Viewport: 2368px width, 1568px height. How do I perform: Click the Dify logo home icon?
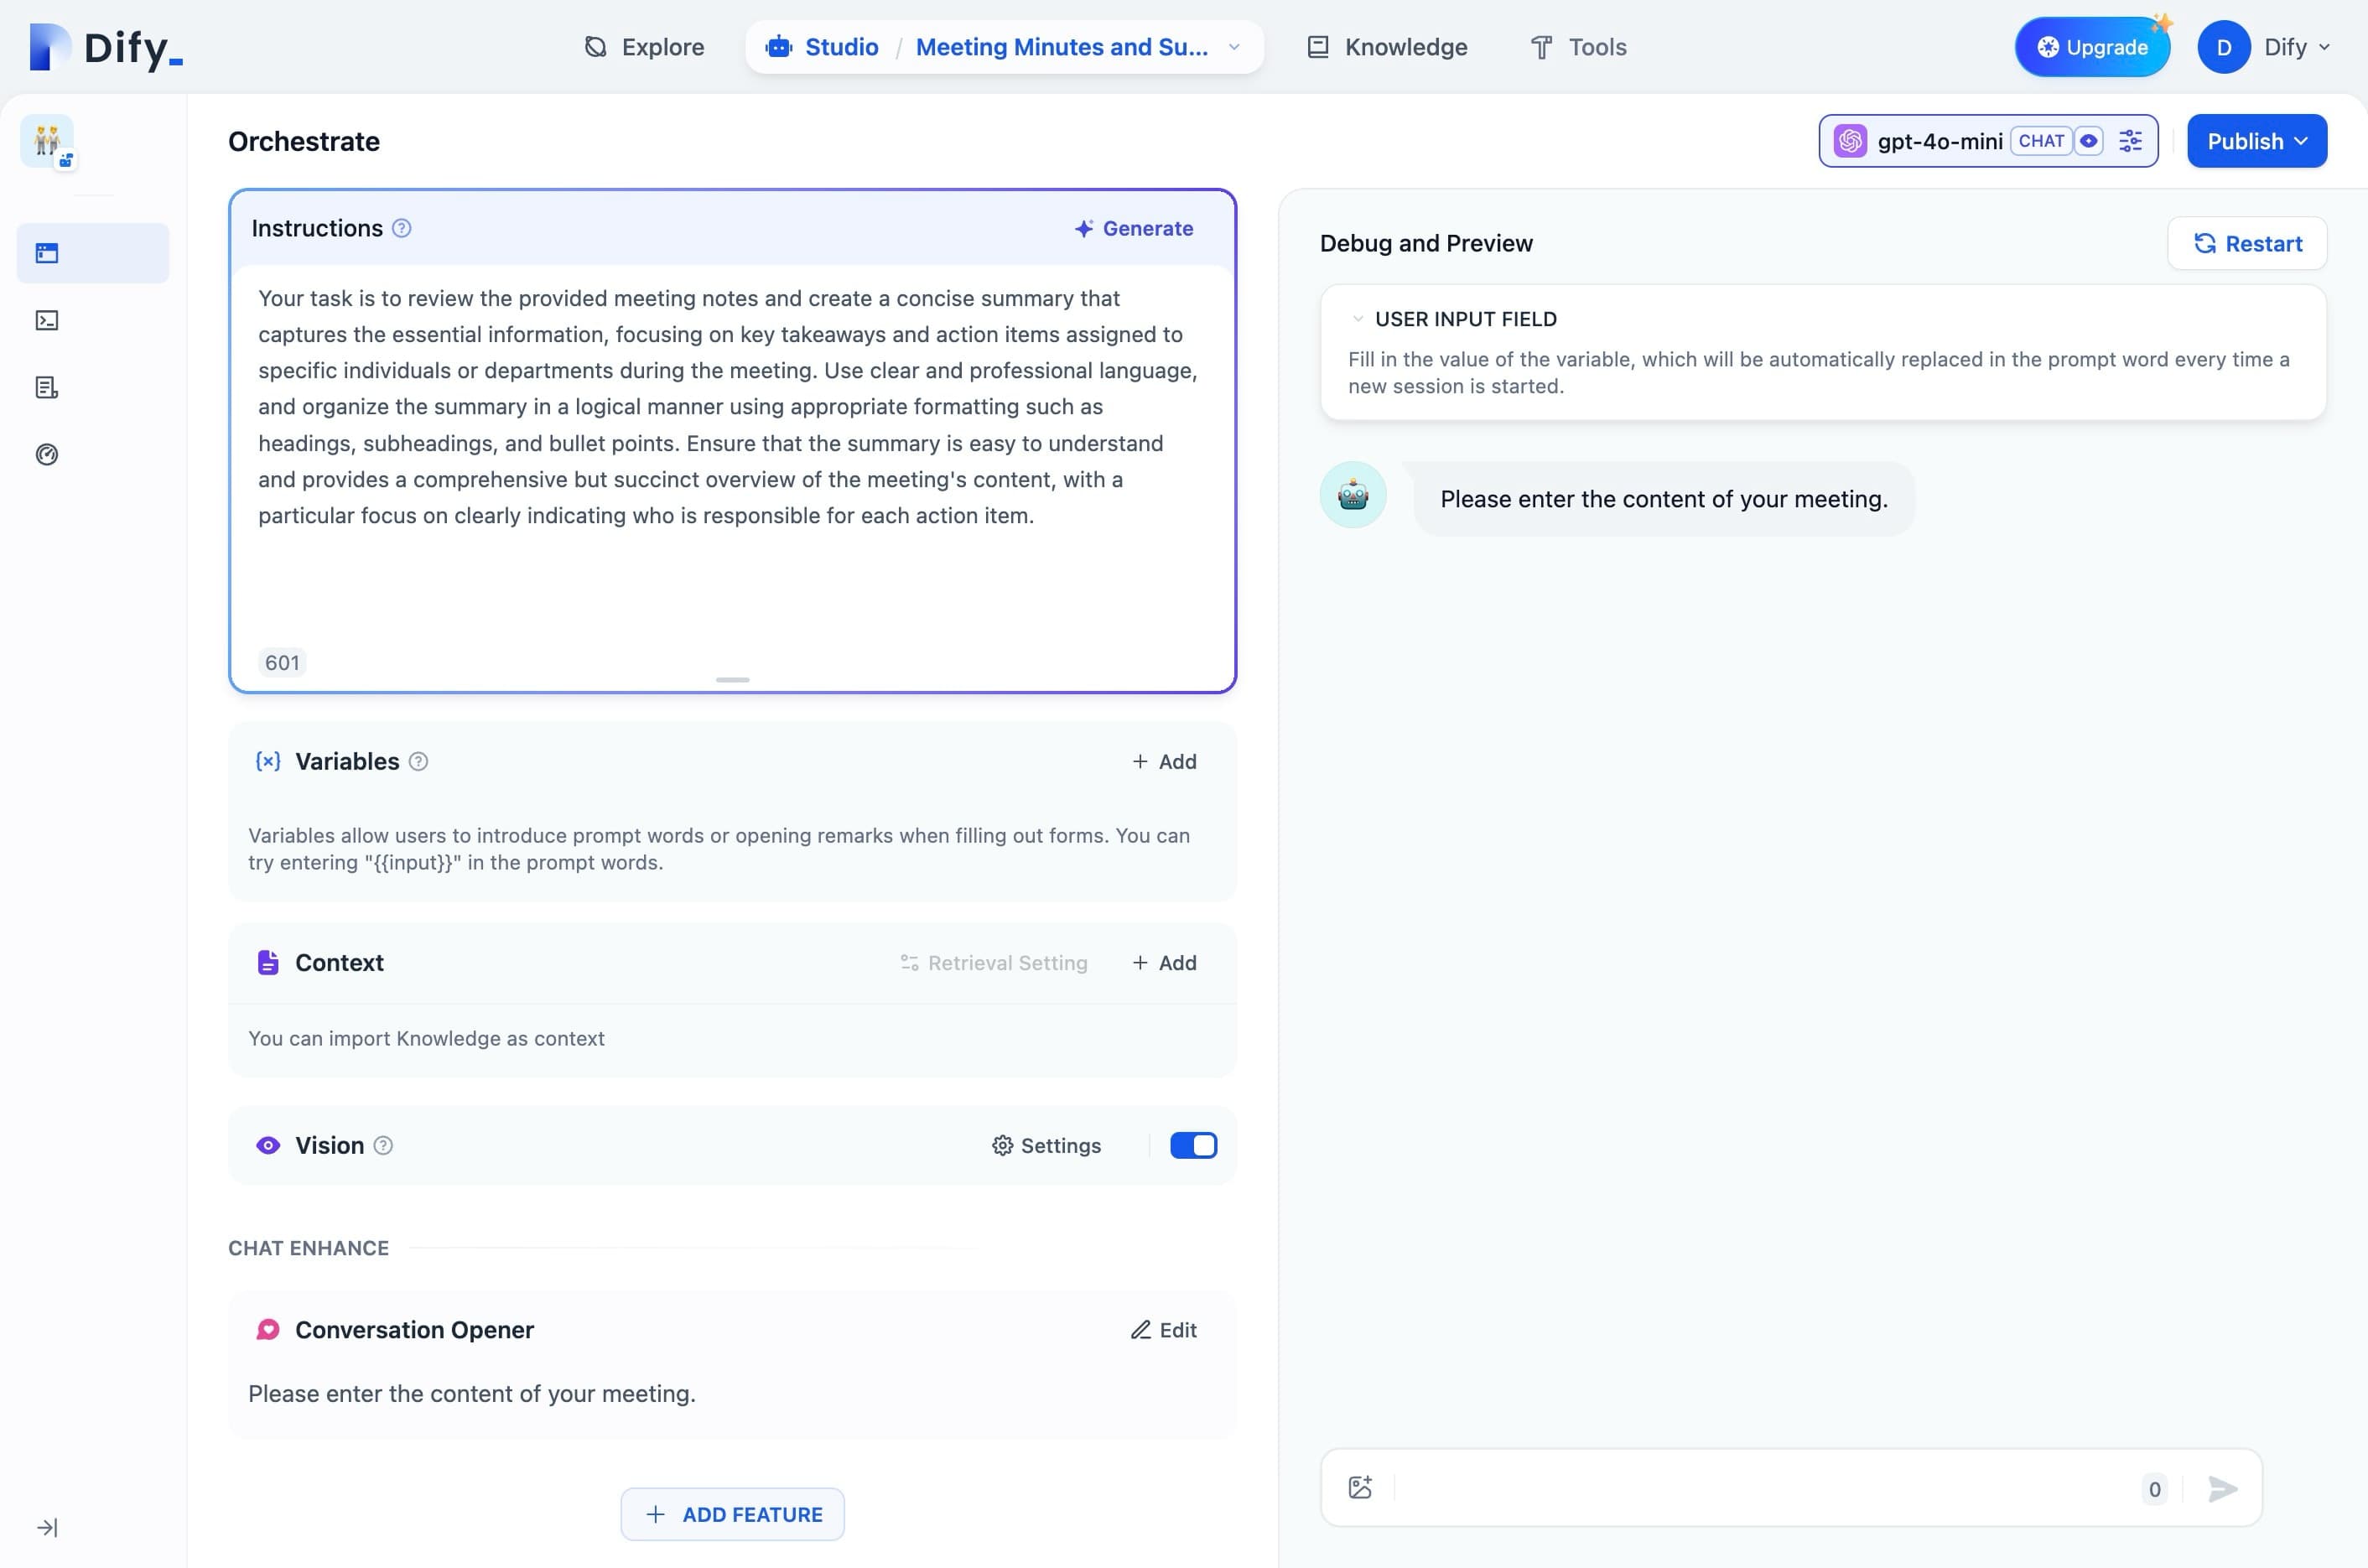[x=105, y=45]
